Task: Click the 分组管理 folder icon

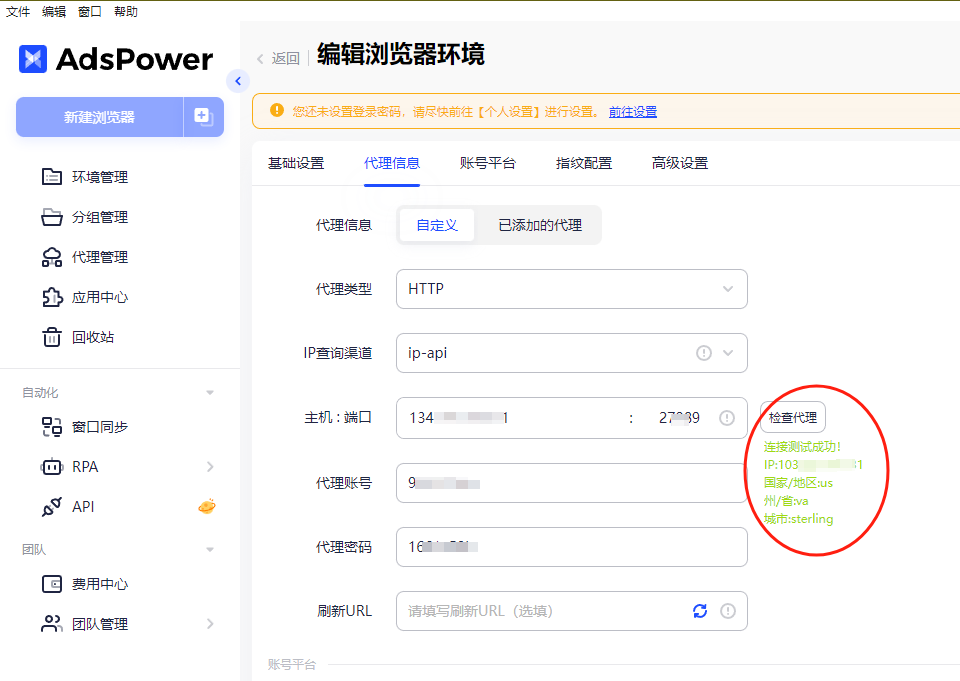Action: [51, 217]
